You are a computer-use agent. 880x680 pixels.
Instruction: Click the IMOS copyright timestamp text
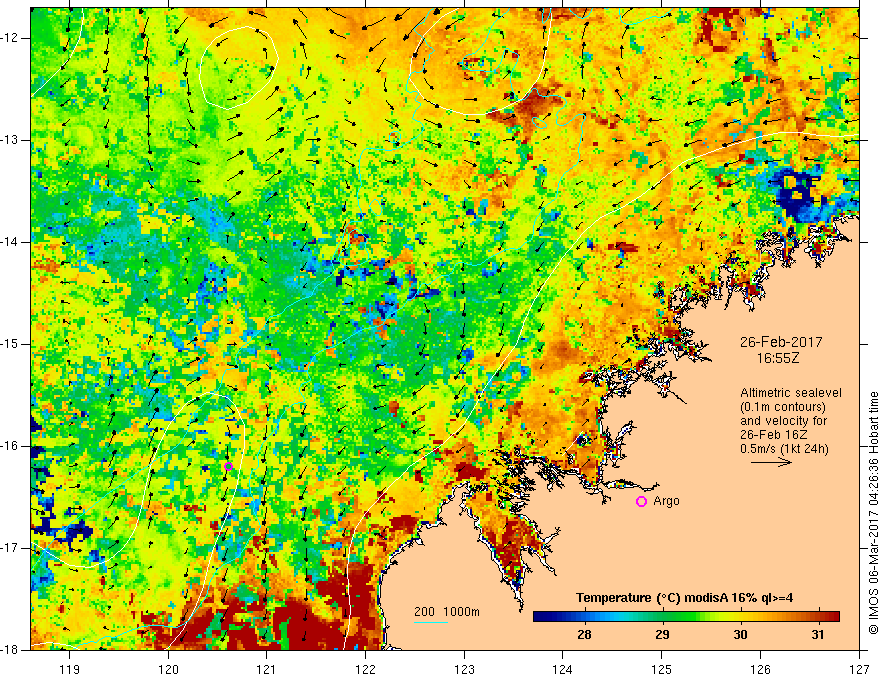coord(873,512)
